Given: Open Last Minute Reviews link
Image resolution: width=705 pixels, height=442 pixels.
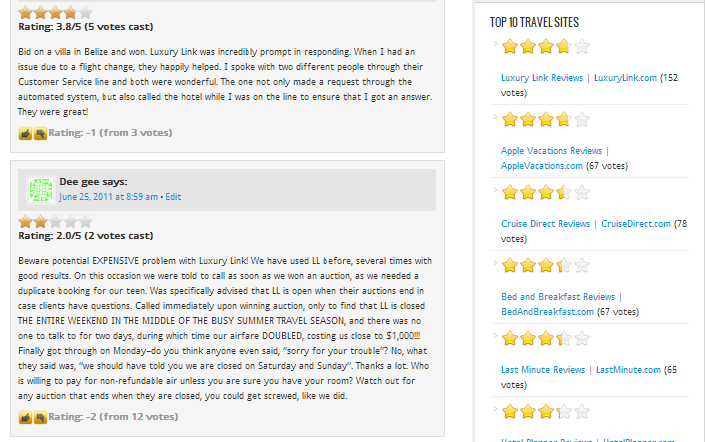Looking at the screenshot, I should (543, 370).
